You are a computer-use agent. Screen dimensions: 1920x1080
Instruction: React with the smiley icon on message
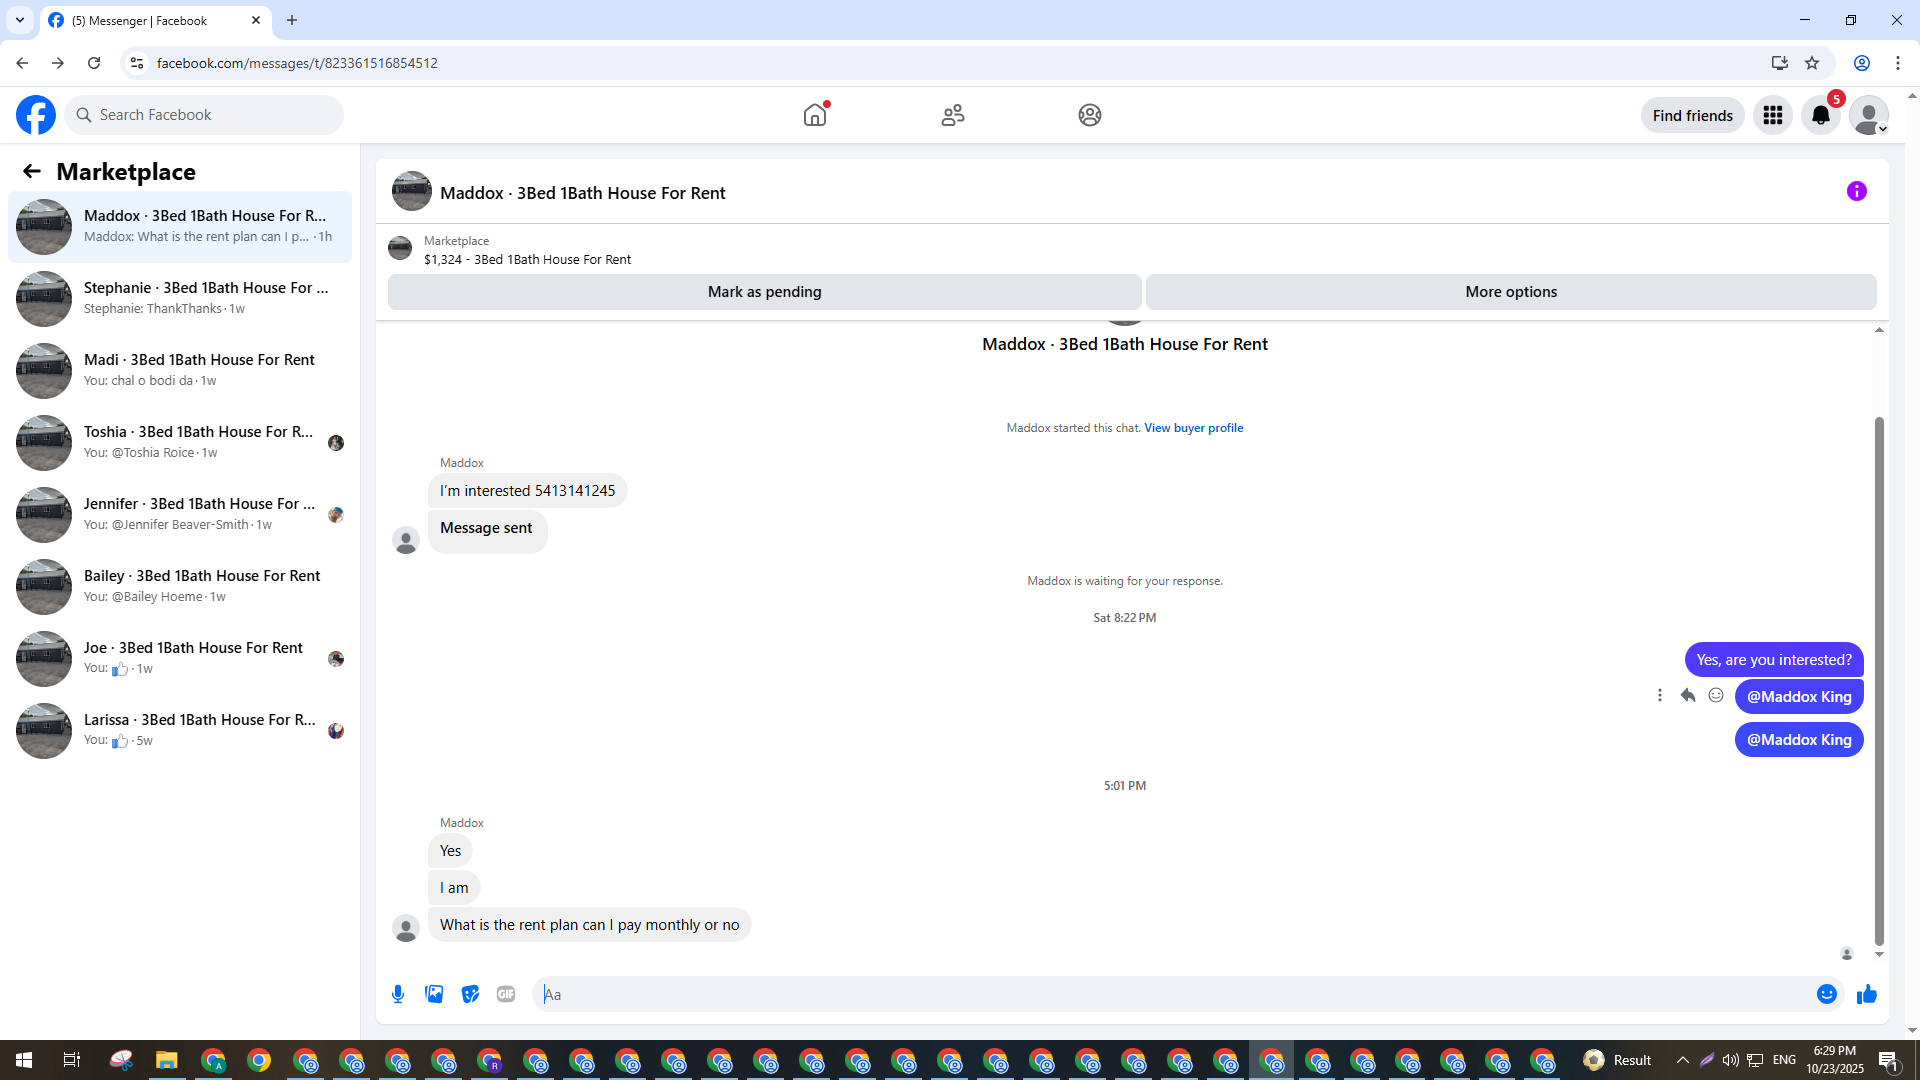pyautogui.click(x=1716, y=695)
